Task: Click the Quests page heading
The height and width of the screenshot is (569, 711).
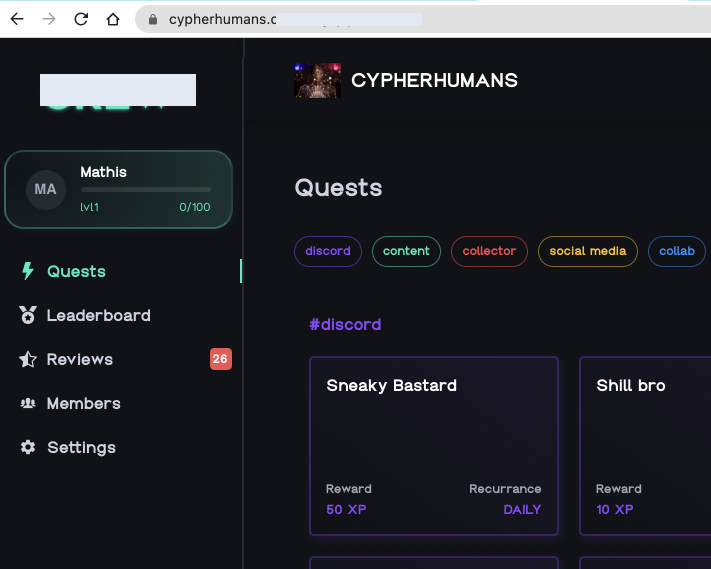Action: click(x=338, y=188)
